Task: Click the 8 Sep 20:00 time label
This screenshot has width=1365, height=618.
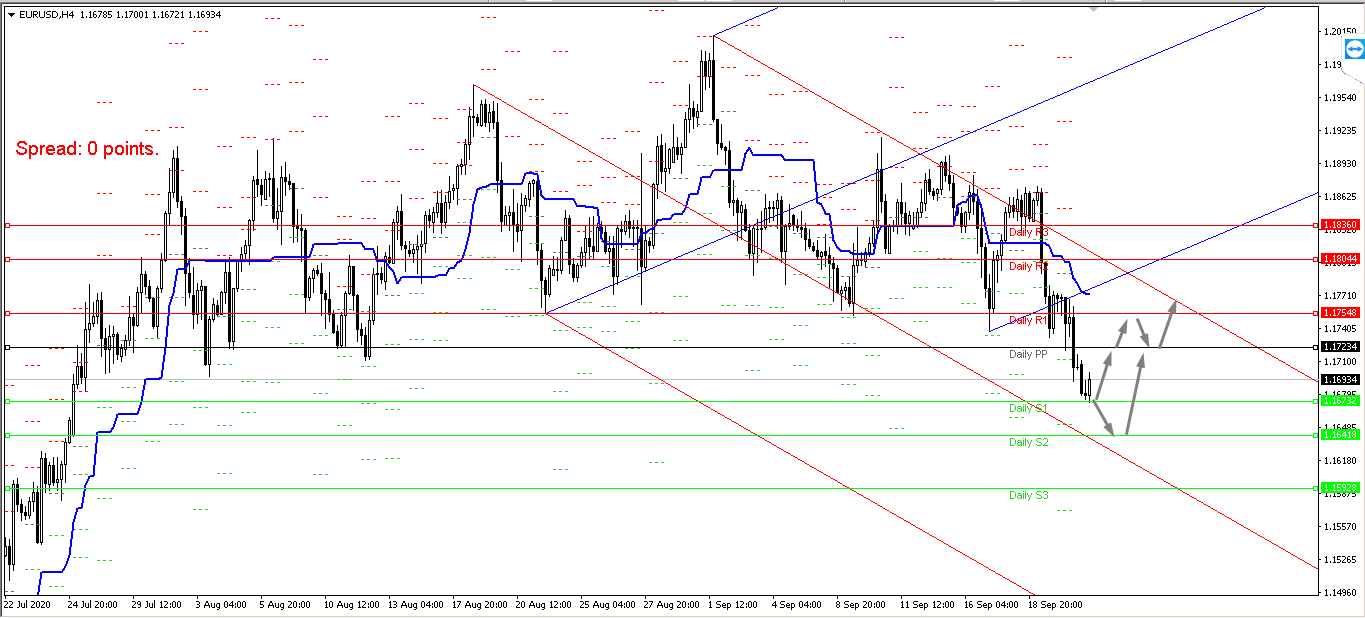Action: click(x=863, y=605)
